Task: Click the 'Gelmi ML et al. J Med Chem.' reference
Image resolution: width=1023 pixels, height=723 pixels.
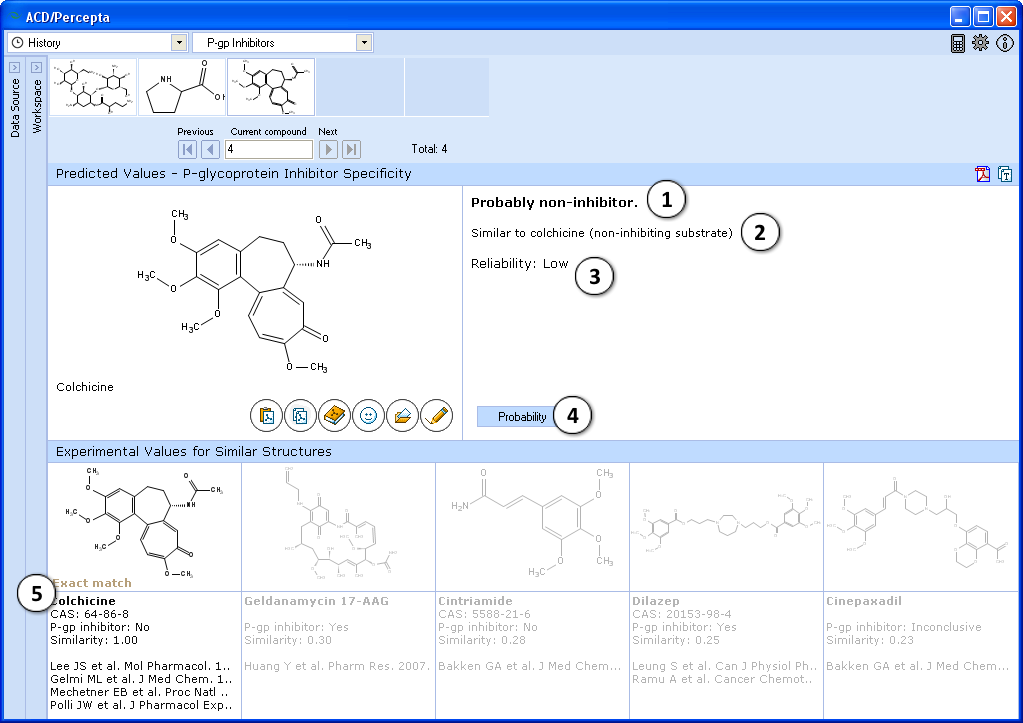Action: pos(140,679)
